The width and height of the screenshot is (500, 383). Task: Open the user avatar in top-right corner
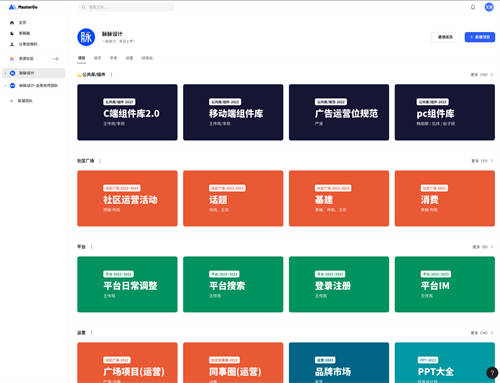click(x=489, y=7)
